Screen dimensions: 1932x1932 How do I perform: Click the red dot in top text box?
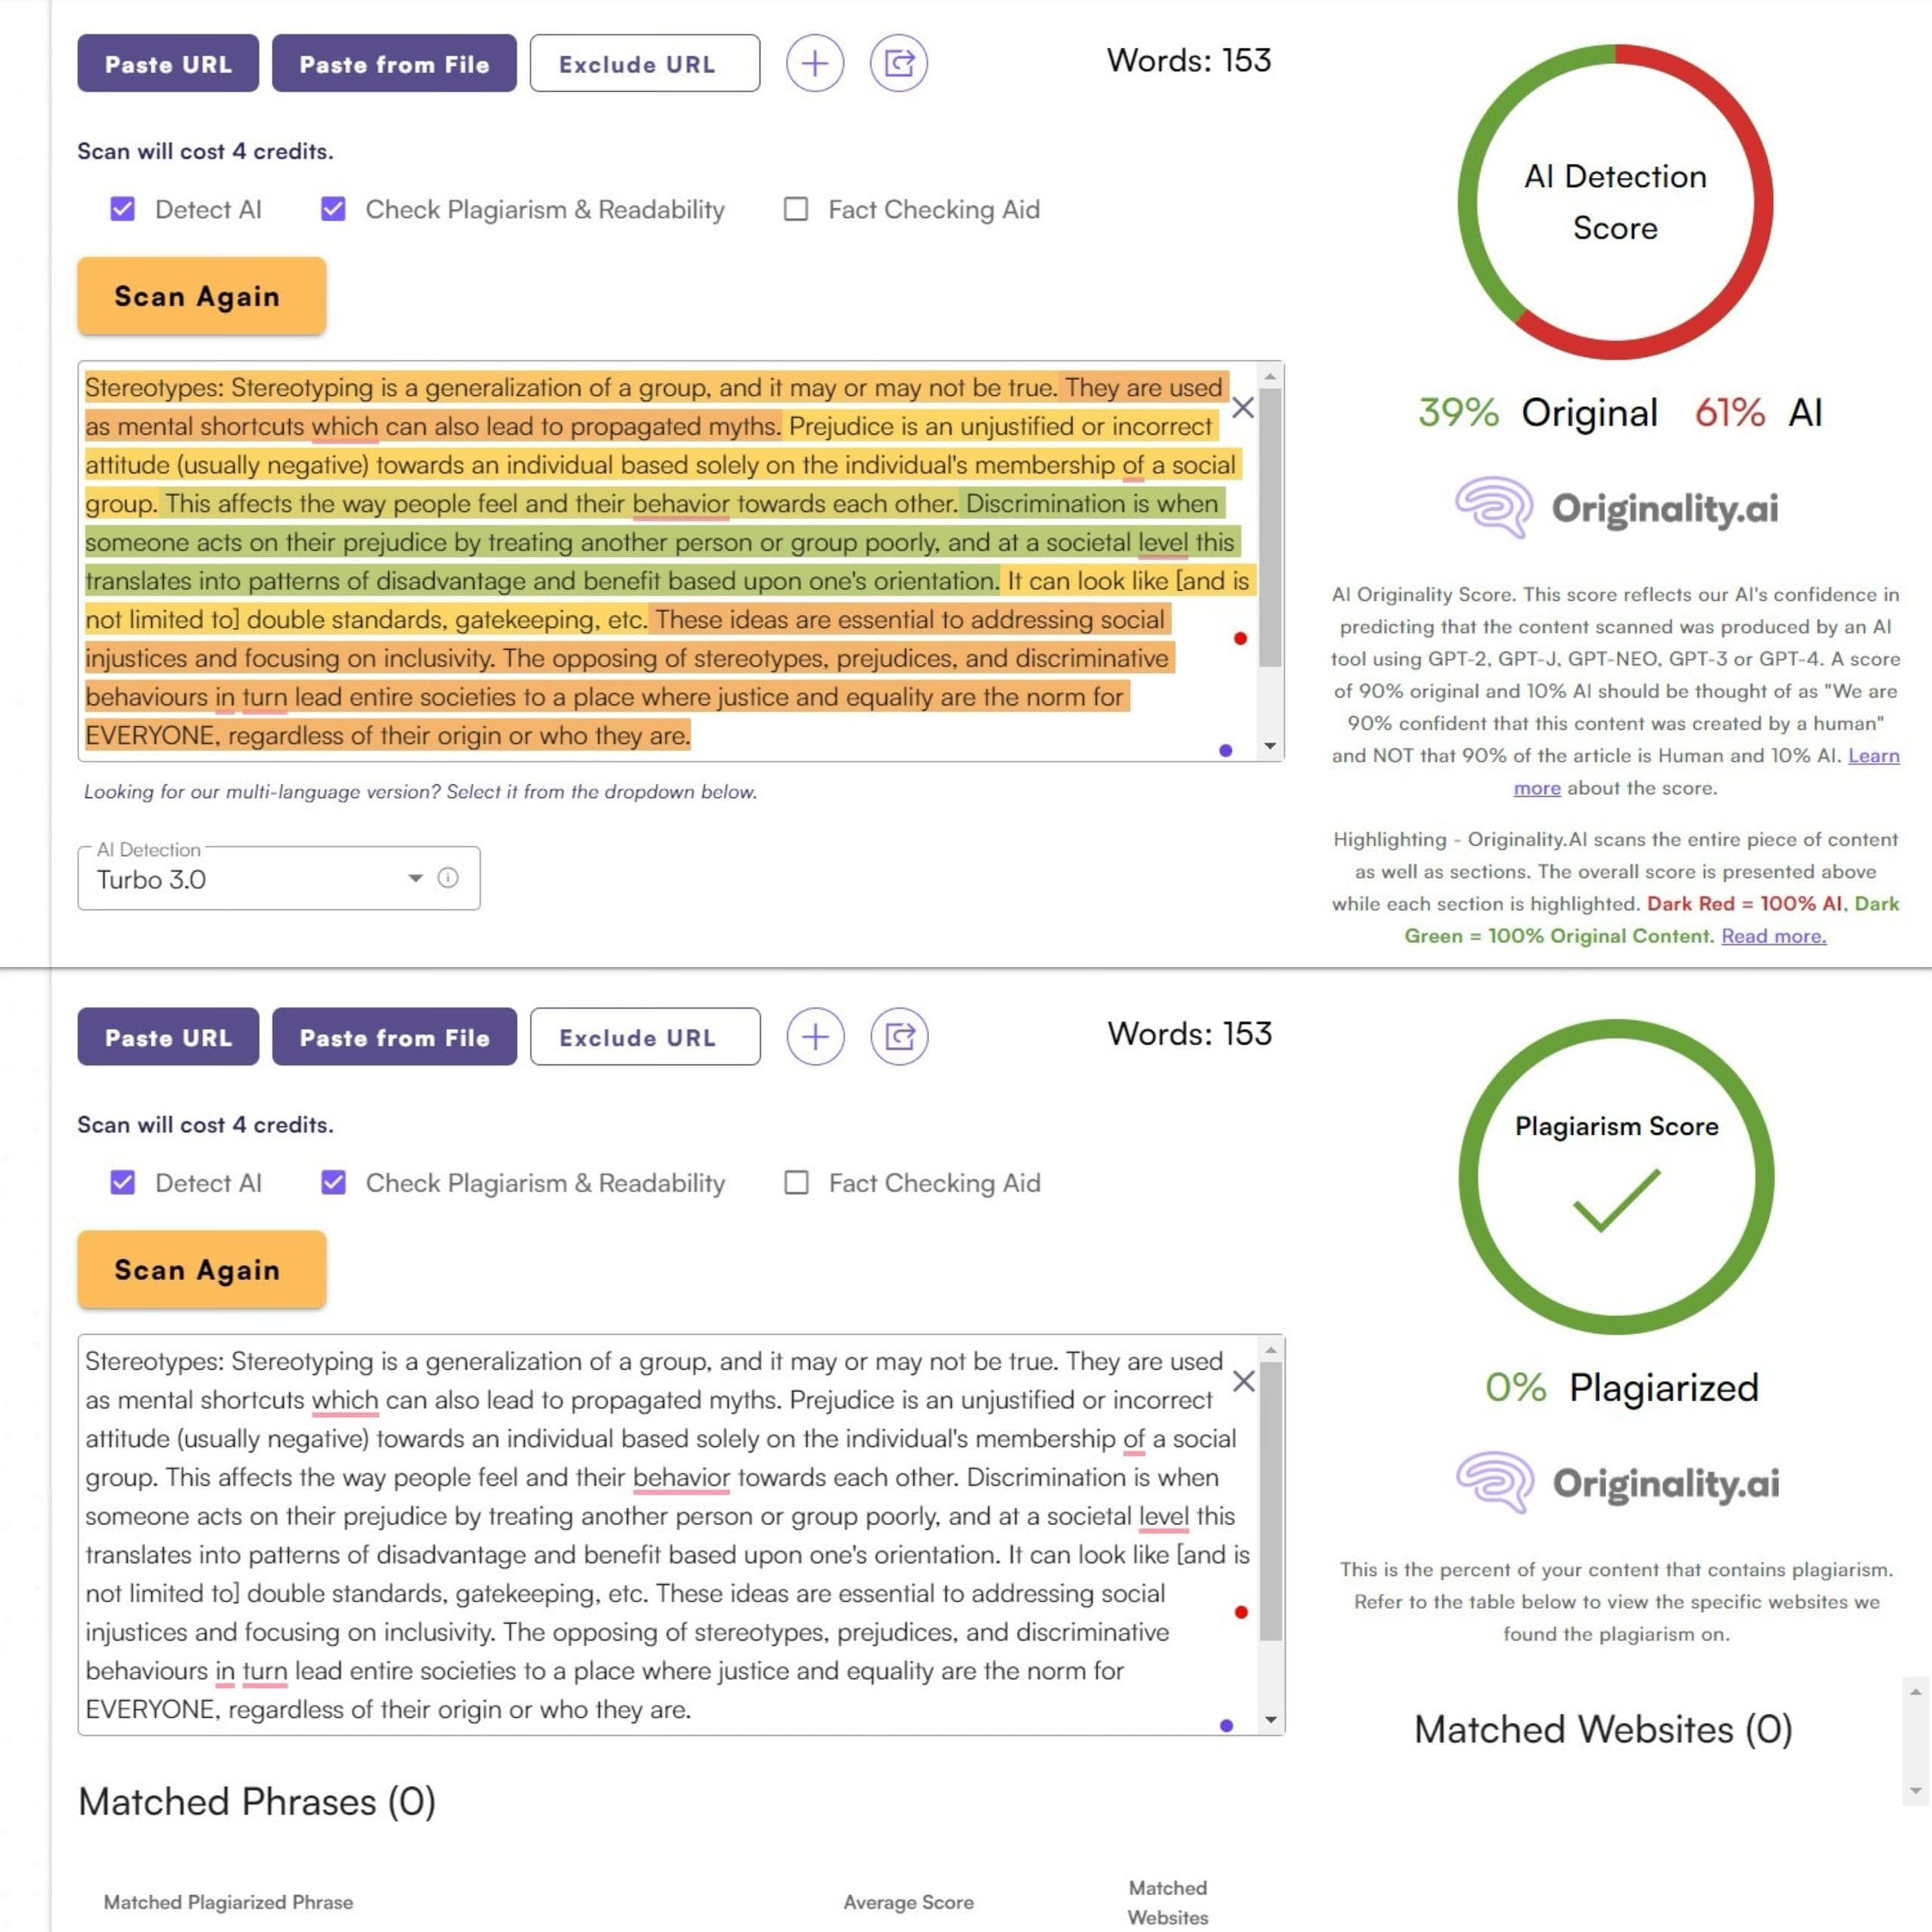coord(1240,638)
